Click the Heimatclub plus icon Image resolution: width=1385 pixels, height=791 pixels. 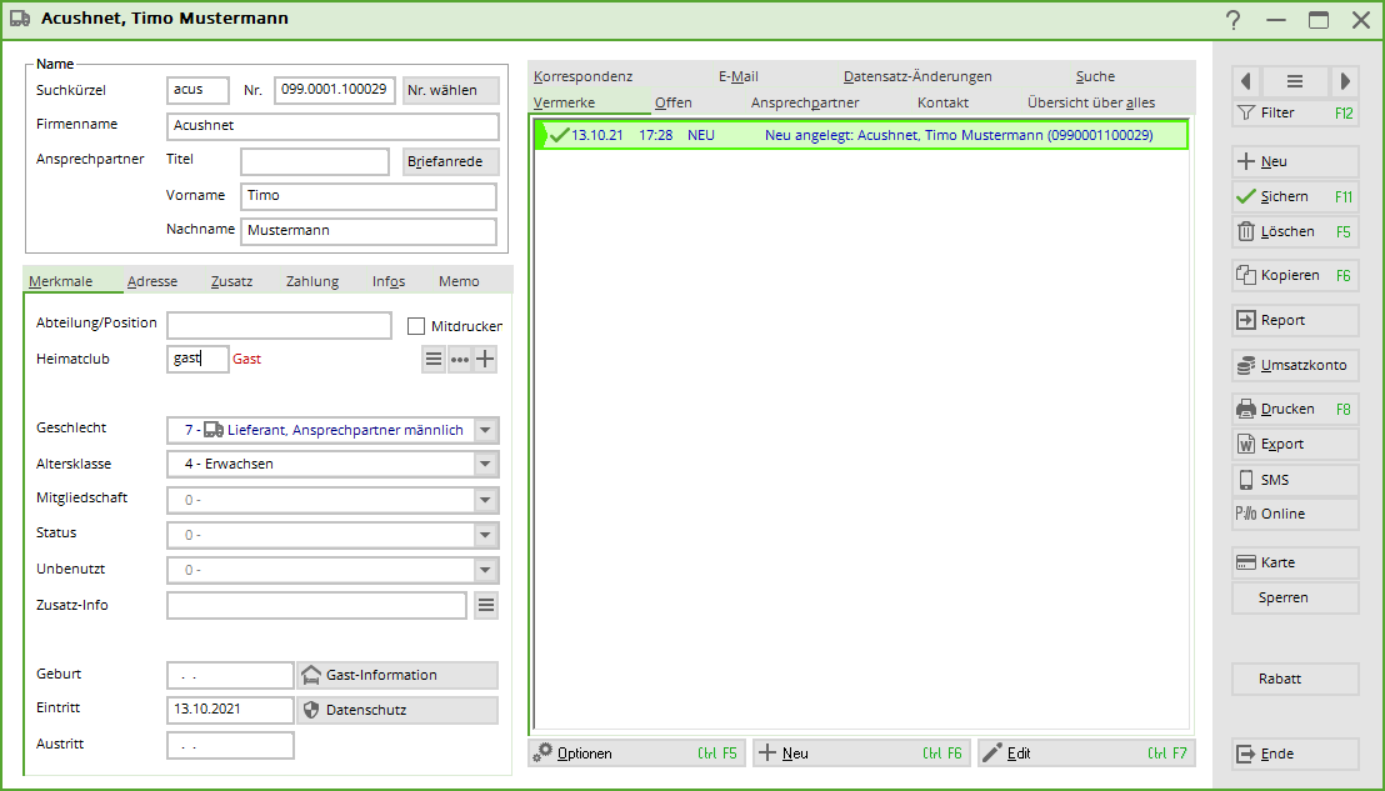(x=485, y=360)
